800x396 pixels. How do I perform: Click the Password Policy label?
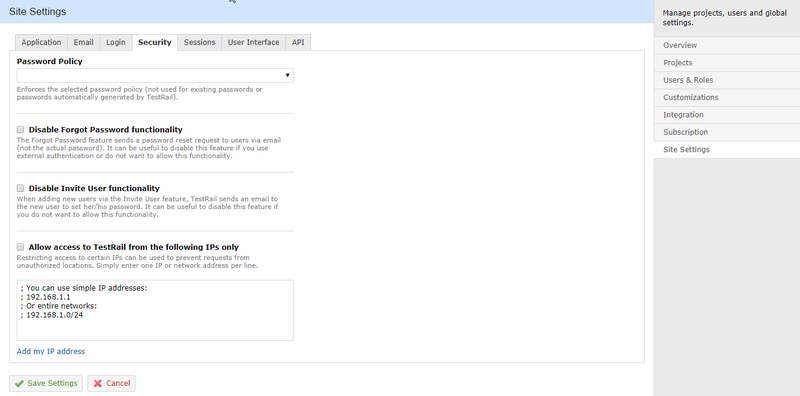[x=49, y=61]
